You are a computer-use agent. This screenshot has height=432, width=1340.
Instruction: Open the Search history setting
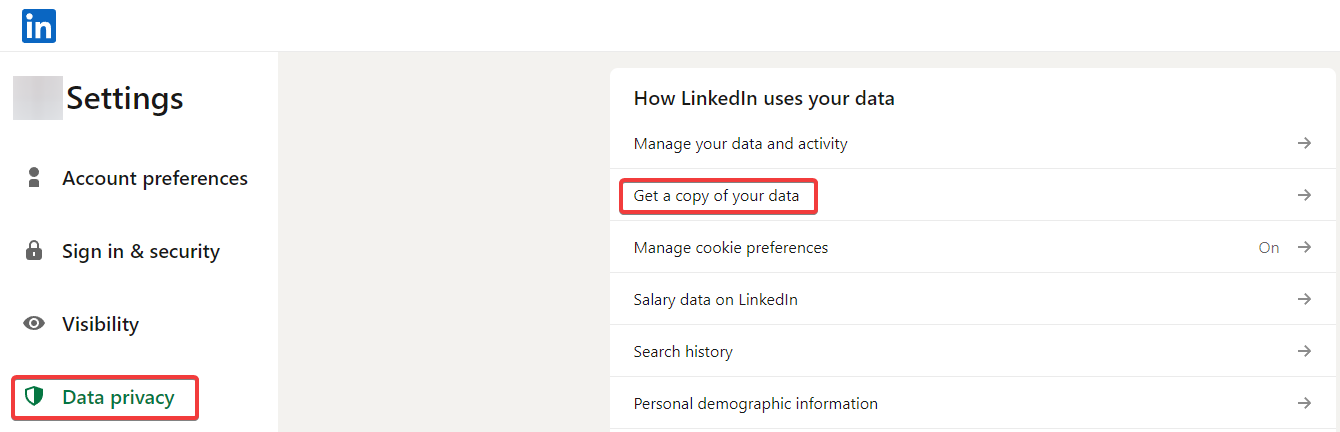click(683, 351)
